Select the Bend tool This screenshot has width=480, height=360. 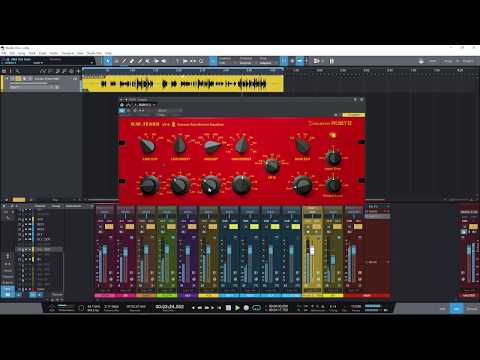[156, 61]
